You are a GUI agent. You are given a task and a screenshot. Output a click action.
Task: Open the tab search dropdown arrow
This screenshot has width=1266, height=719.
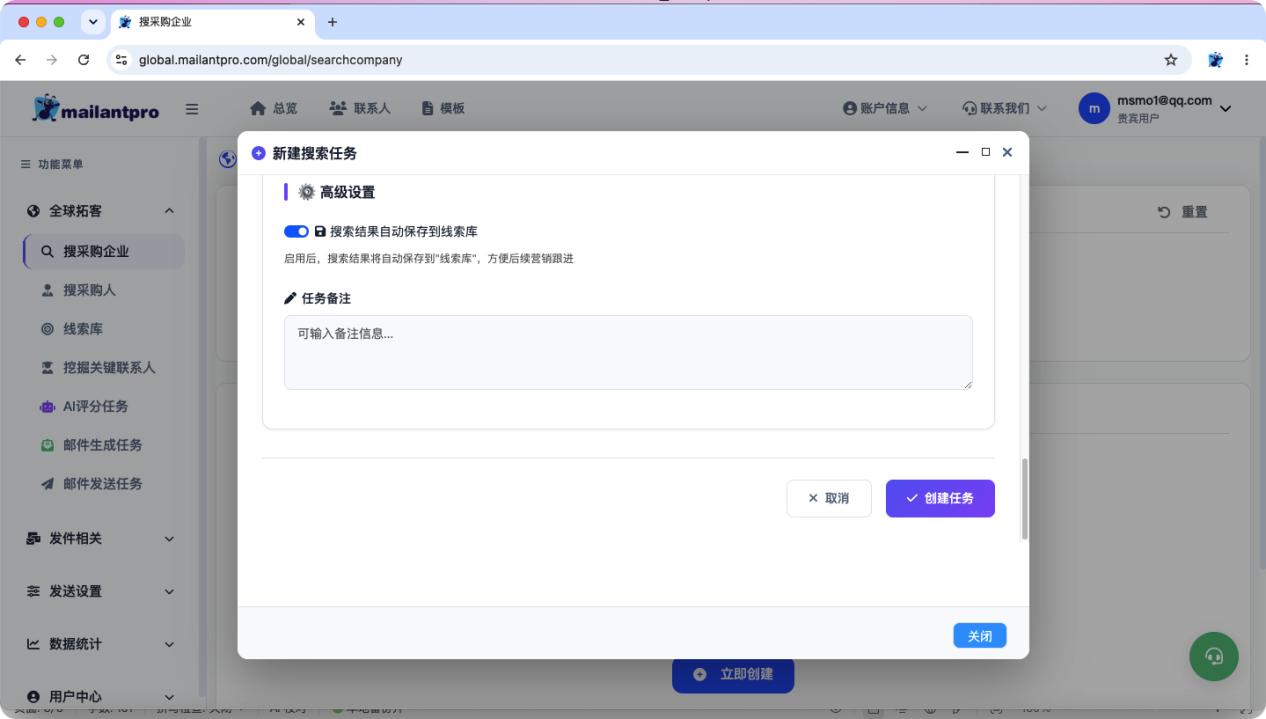(x=93, y=22)
